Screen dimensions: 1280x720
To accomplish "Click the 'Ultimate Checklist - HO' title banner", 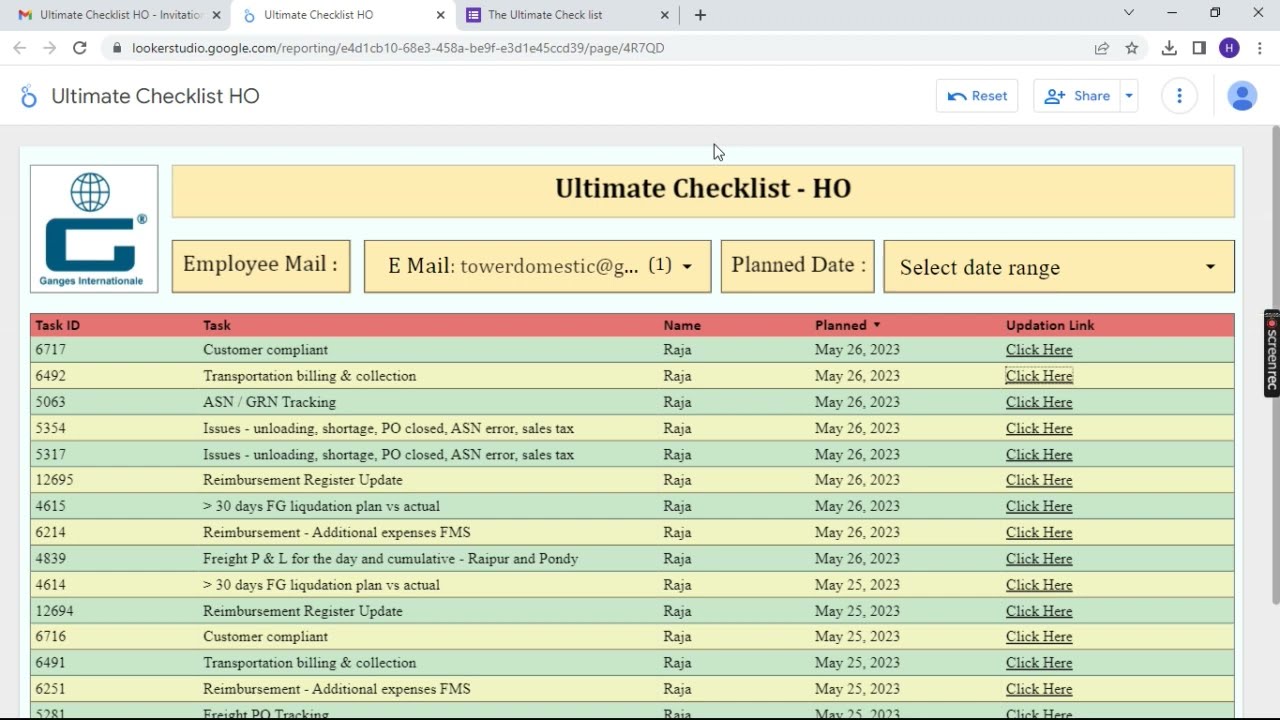I will [703, 189].
